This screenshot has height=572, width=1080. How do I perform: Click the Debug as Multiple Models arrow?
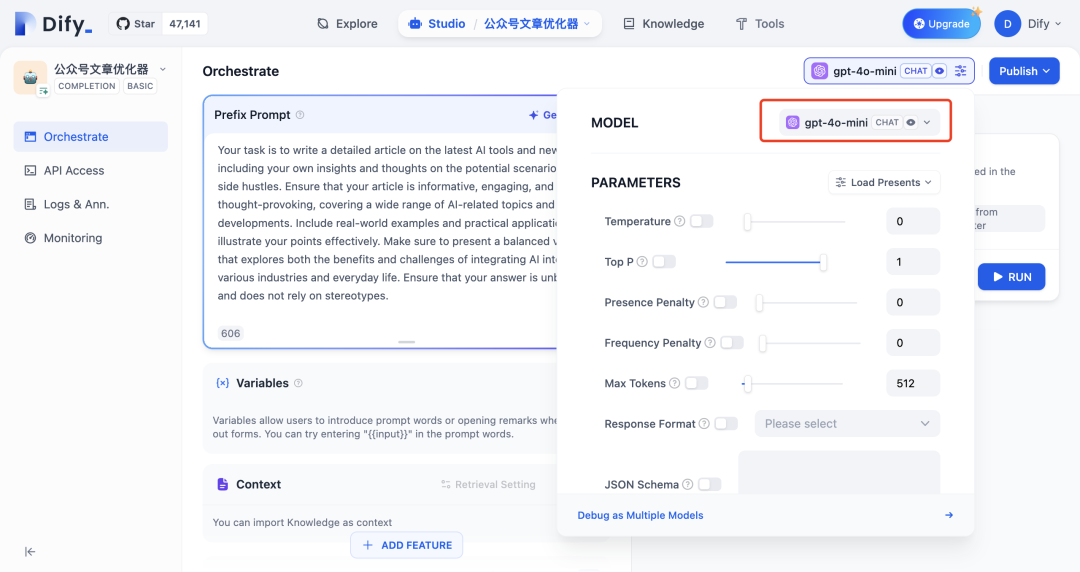(949, 515)
